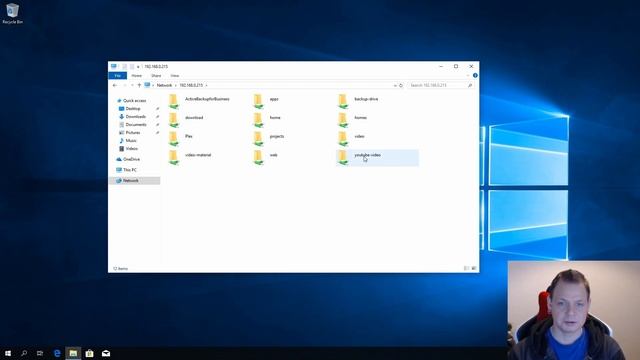Image resolution: width=640 pixels, height=360 pixels.
Task: Switch to details view in status bar
Action: 466,268
